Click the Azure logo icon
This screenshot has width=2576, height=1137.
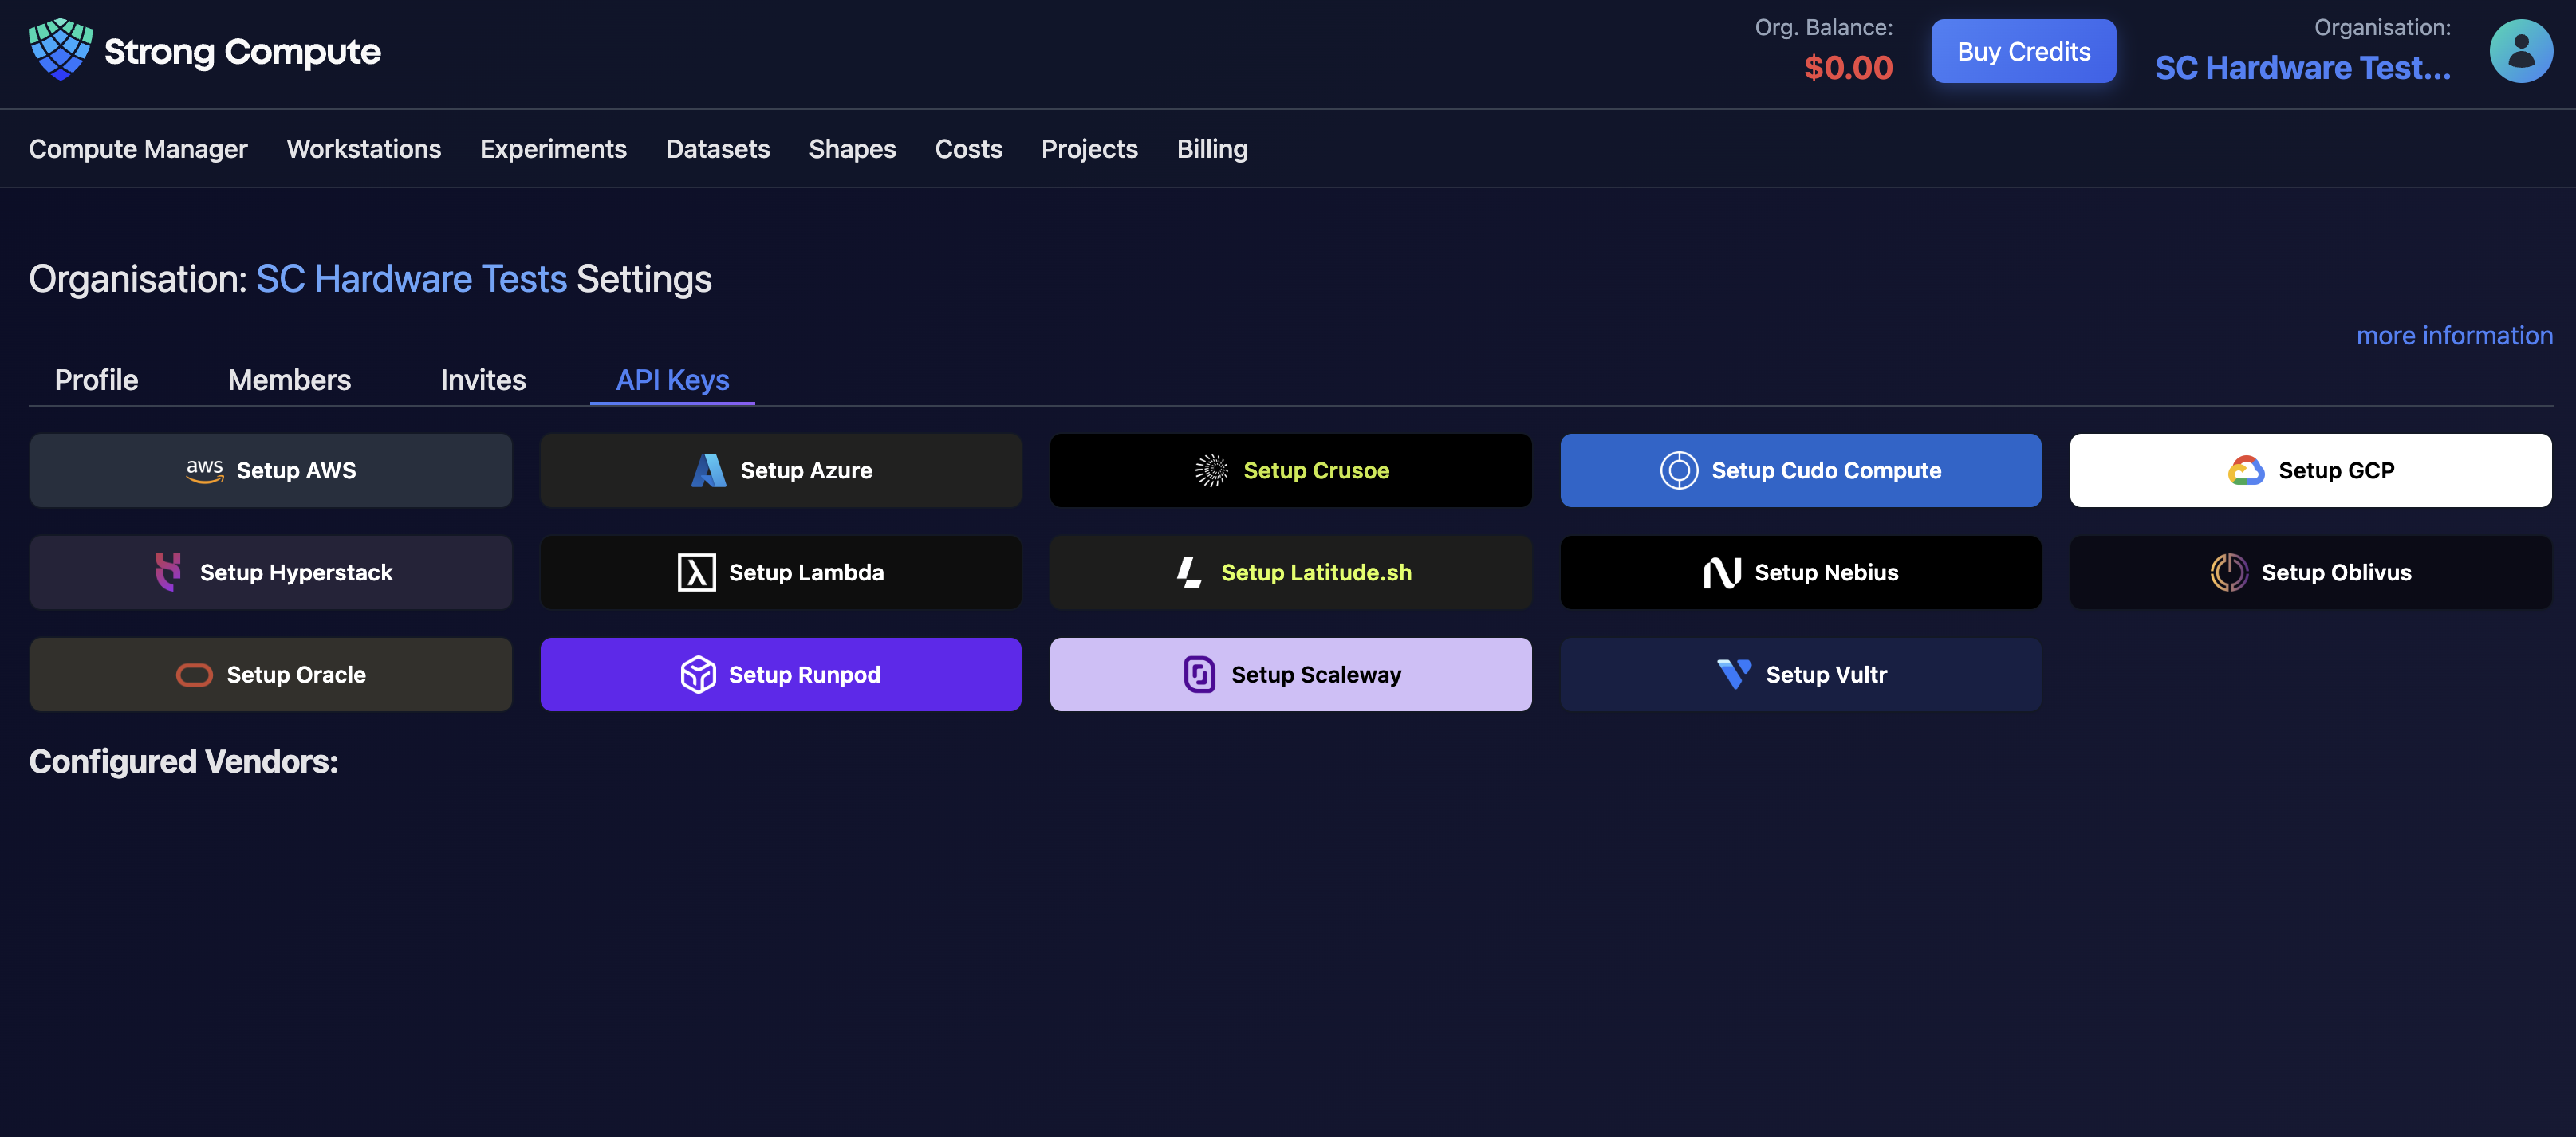click(x=708, y=470)
